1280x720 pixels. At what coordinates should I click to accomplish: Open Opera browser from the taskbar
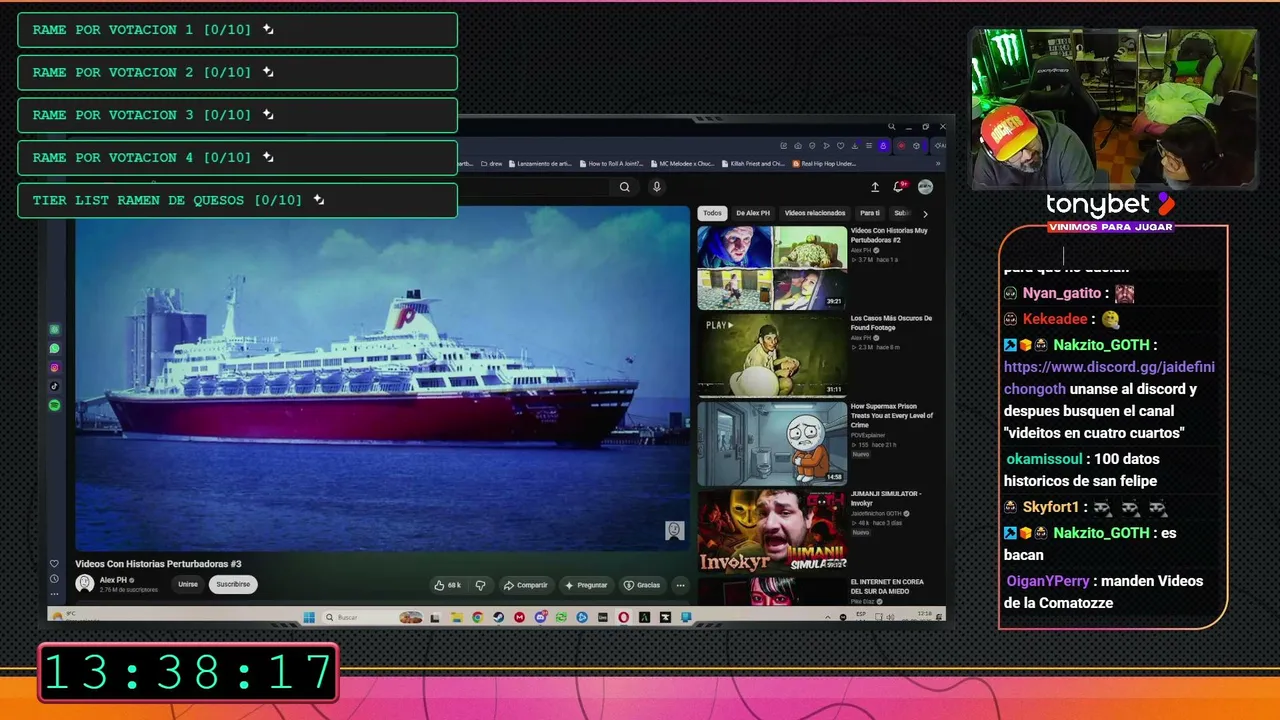click(x=624, y=617)
